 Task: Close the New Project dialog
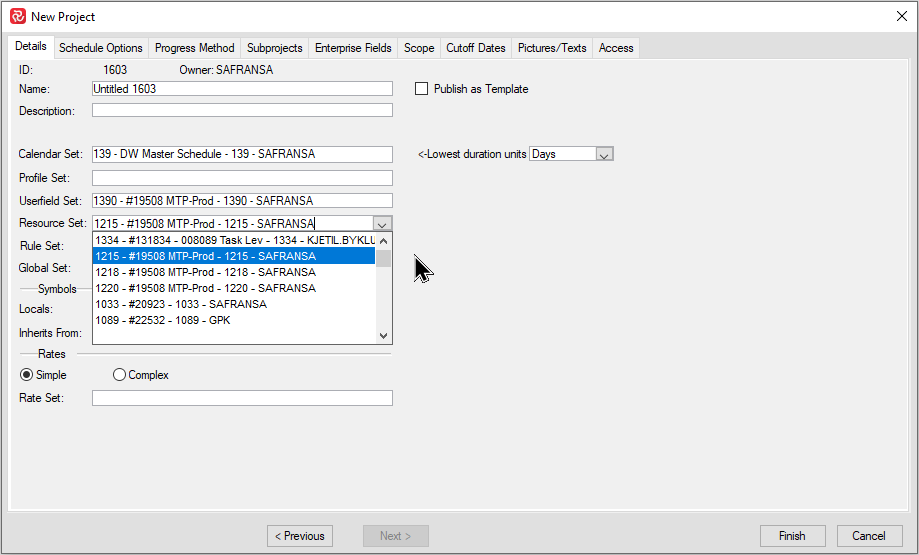click(902, 16)
